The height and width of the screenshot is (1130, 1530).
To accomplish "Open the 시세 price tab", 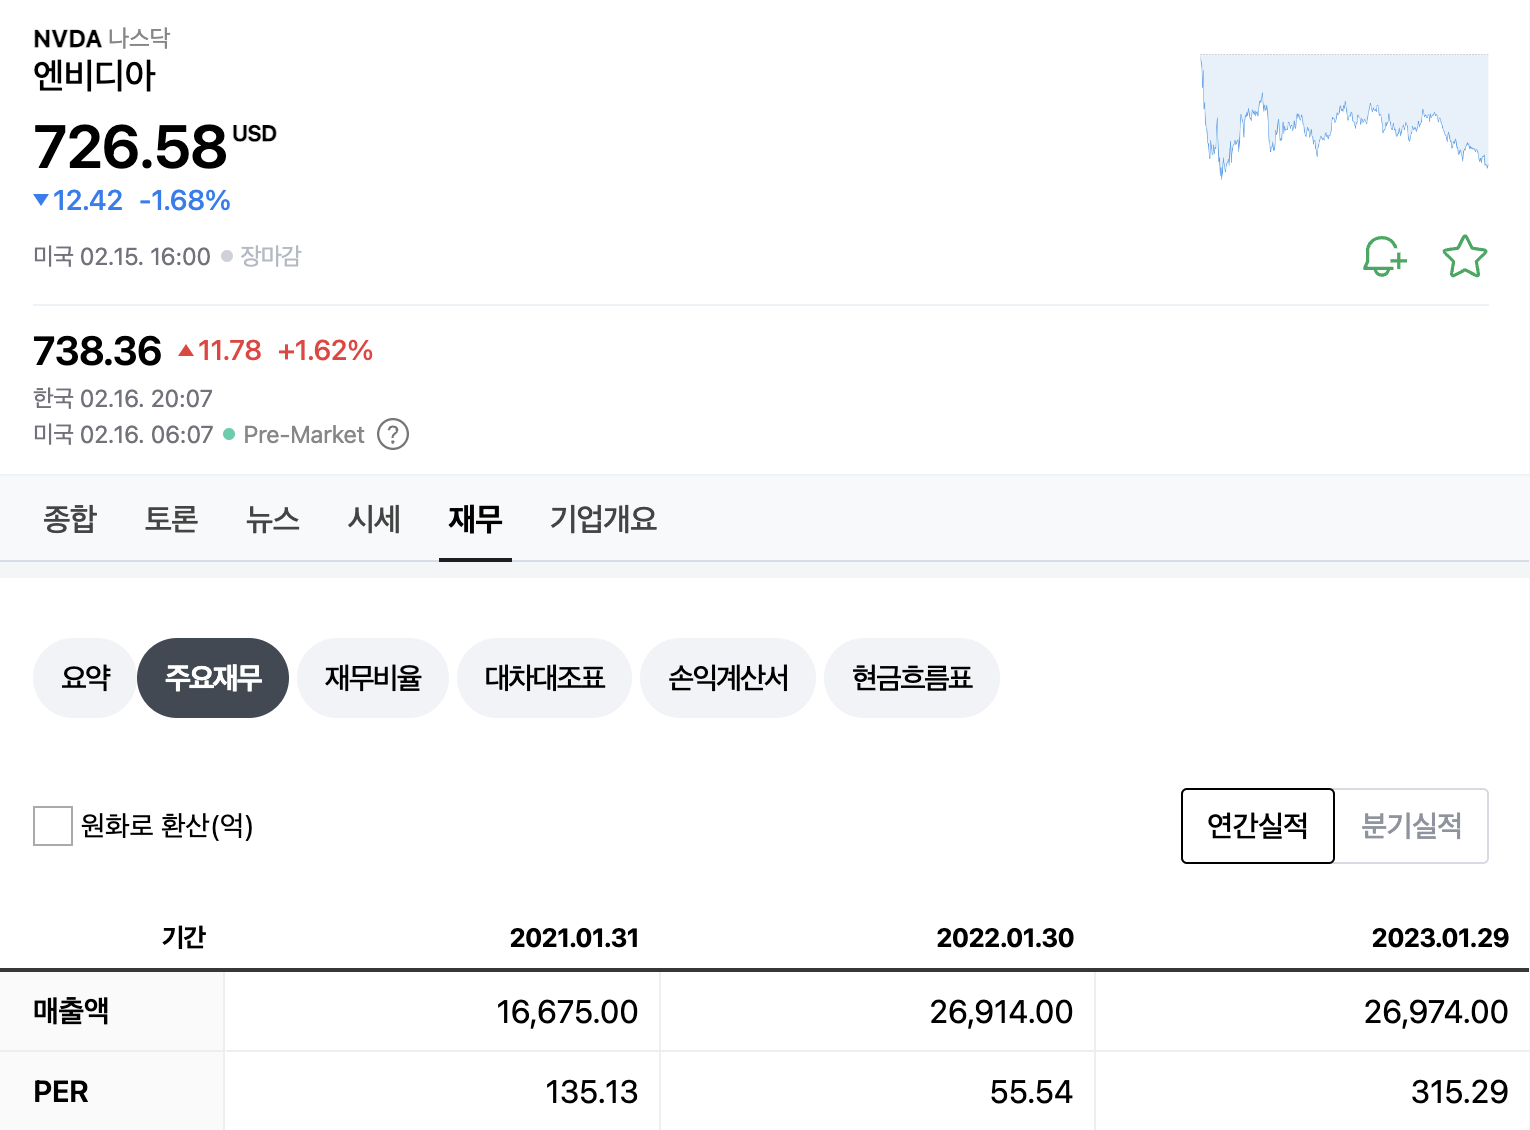I will coord(374,519).
